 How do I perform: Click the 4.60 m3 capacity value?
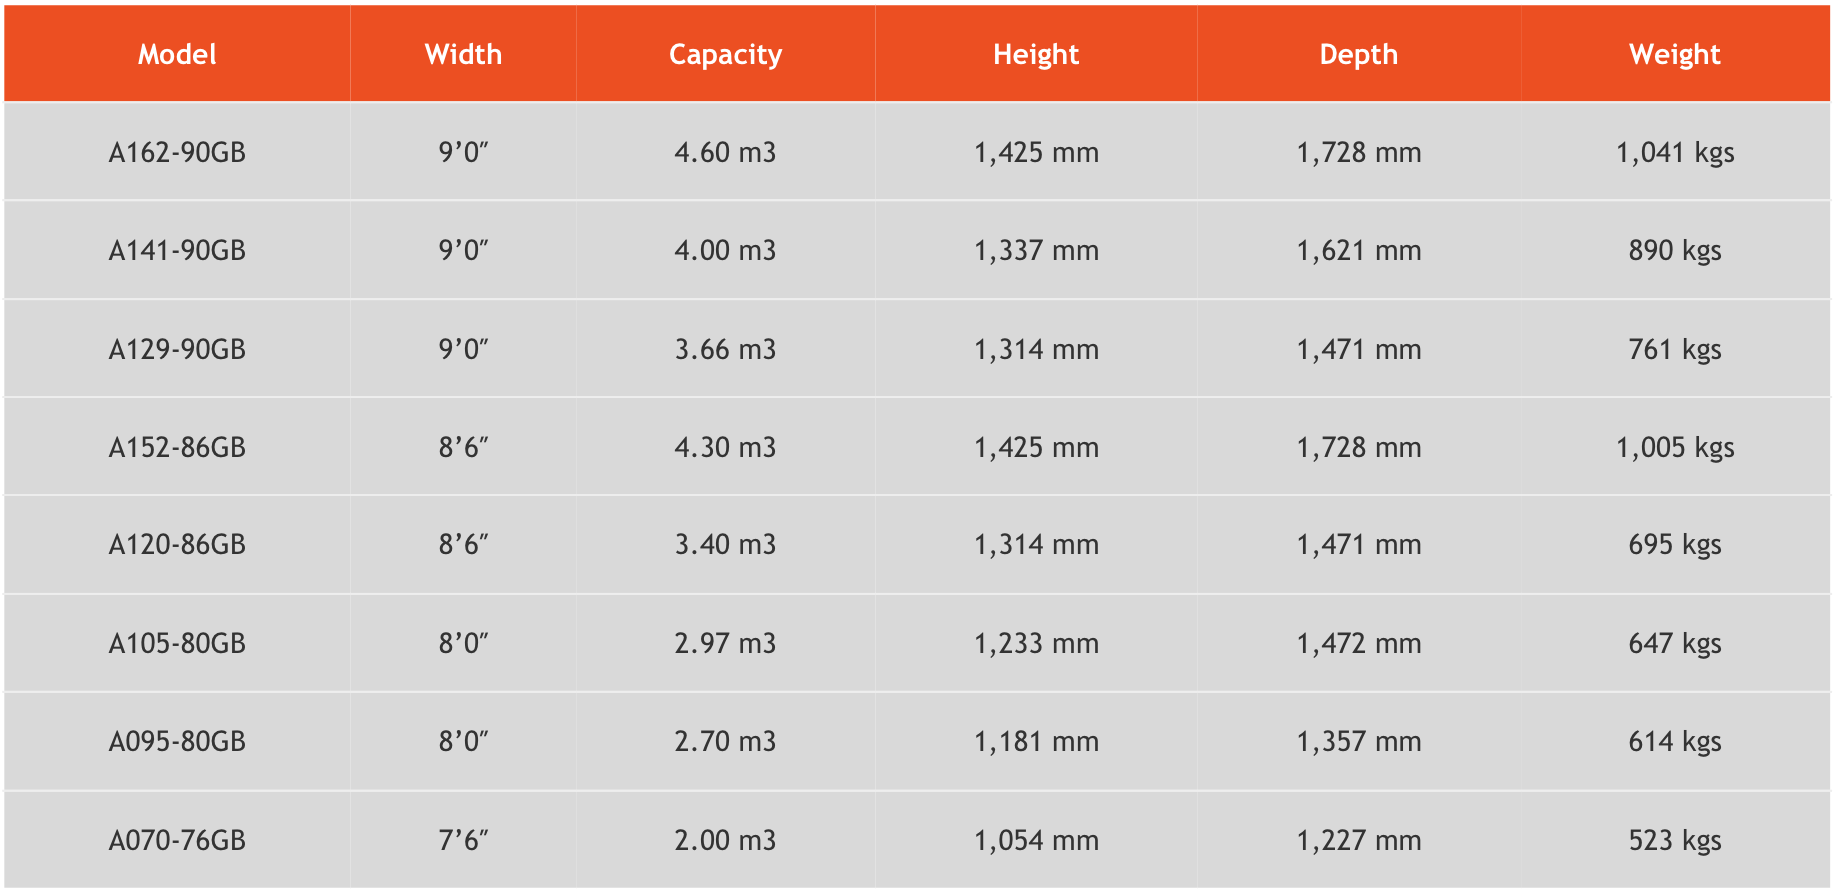tap(725, 152)
